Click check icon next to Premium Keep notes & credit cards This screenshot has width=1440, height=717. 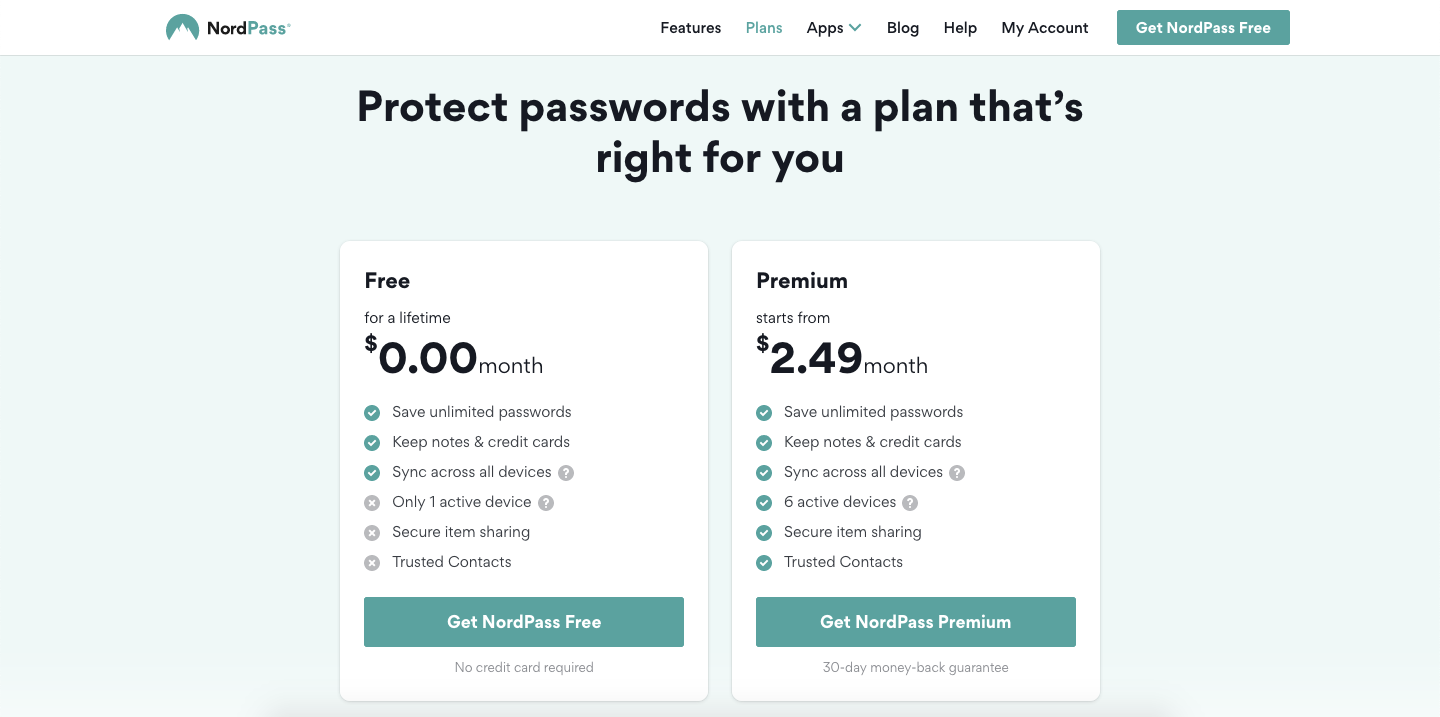click(764, 443)
